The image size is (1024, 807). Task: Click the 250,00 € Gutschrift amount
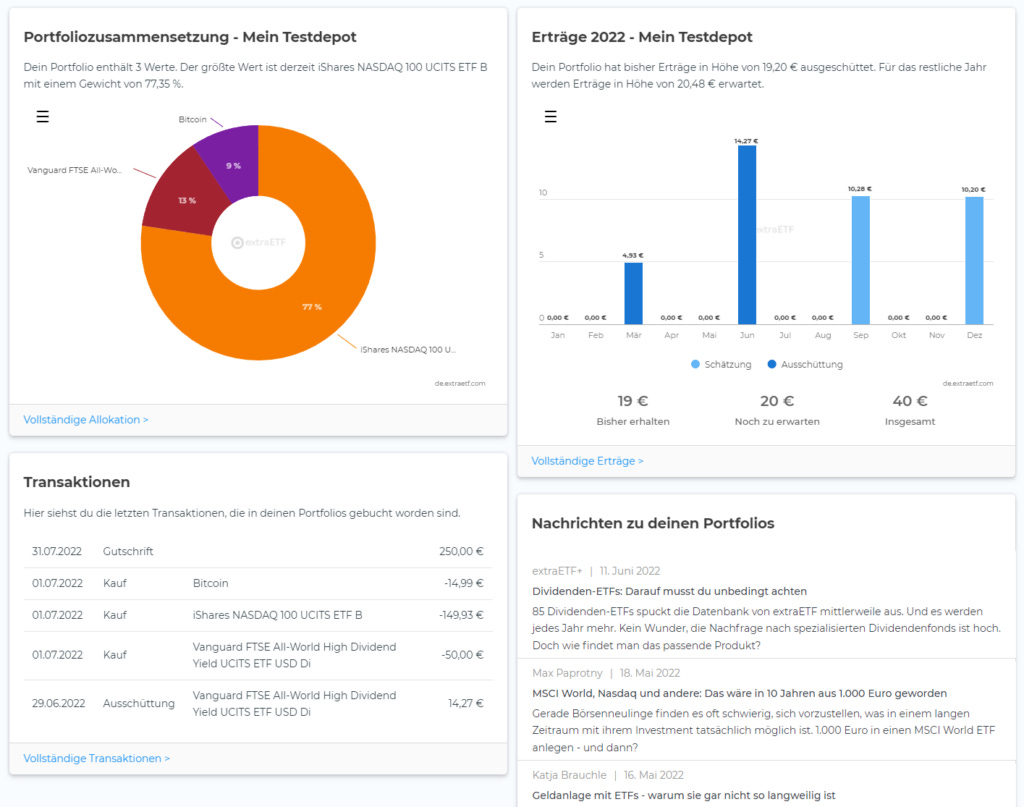pos(461,551)
